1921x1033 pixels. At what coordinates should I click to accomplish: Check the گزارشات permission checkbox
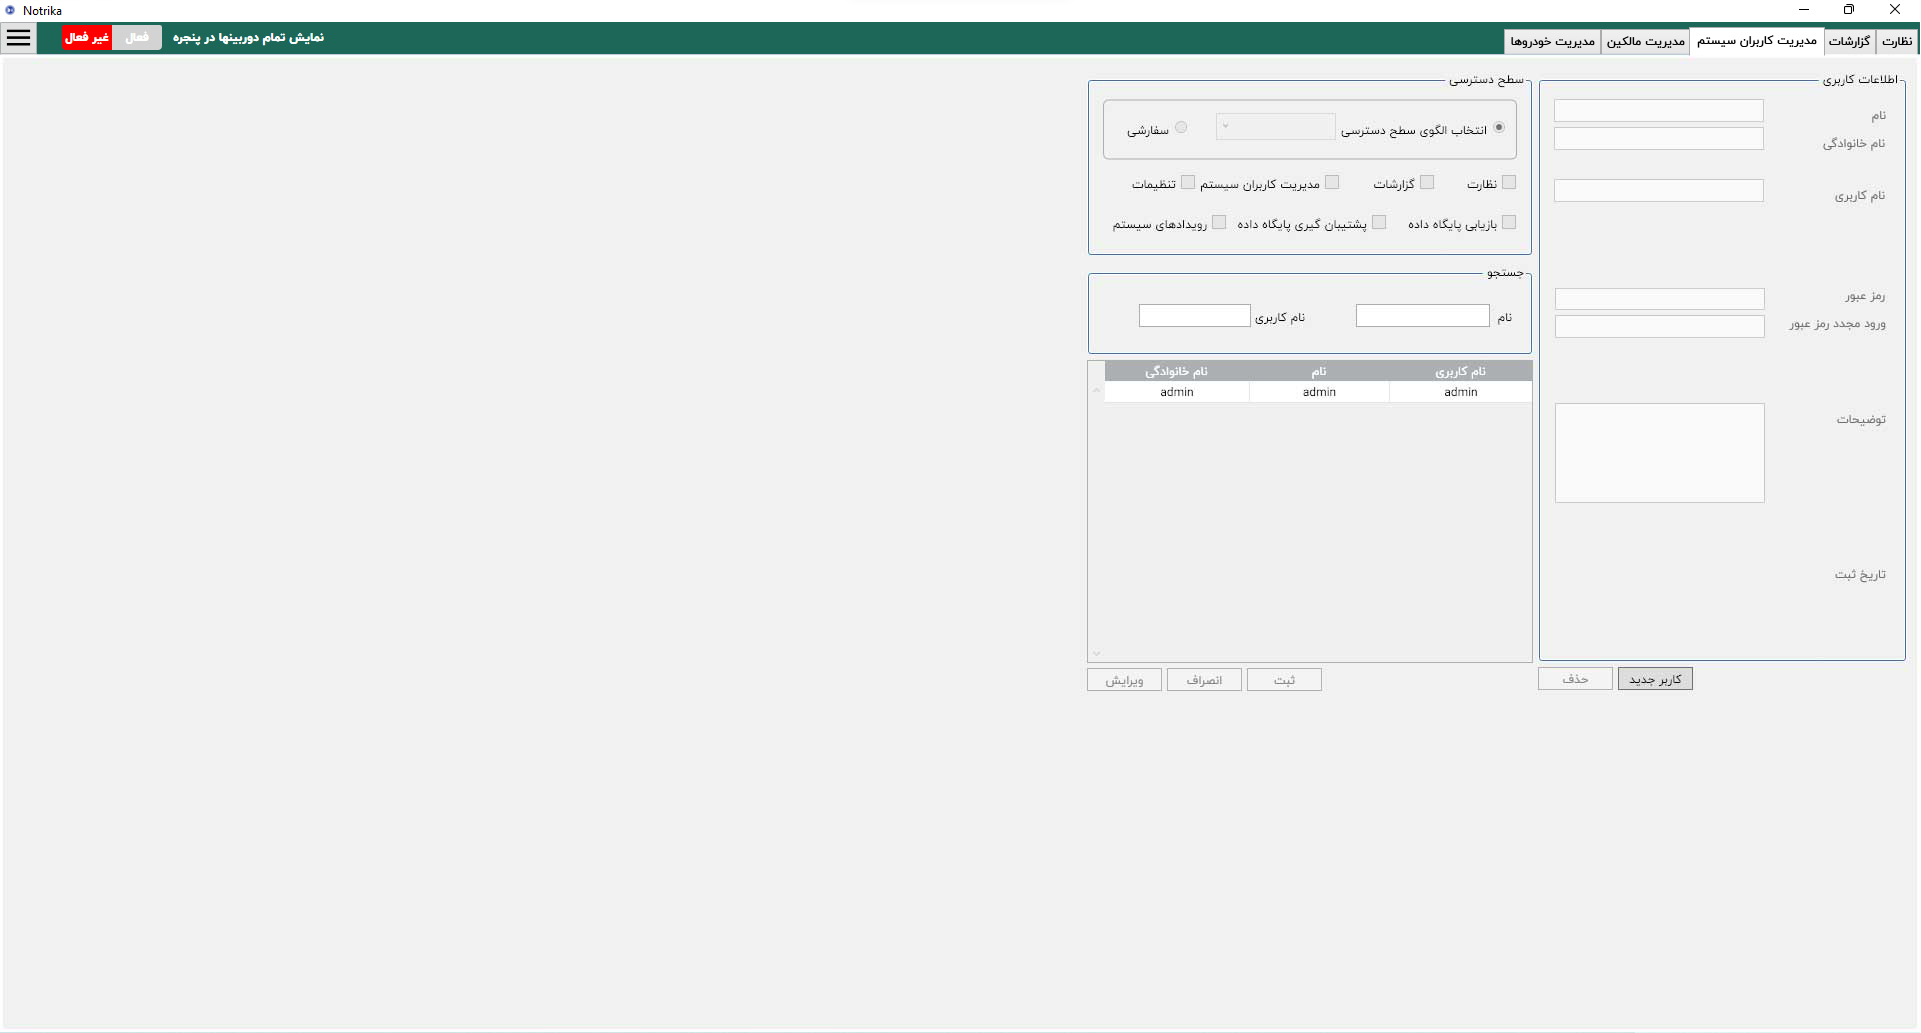1427,183
